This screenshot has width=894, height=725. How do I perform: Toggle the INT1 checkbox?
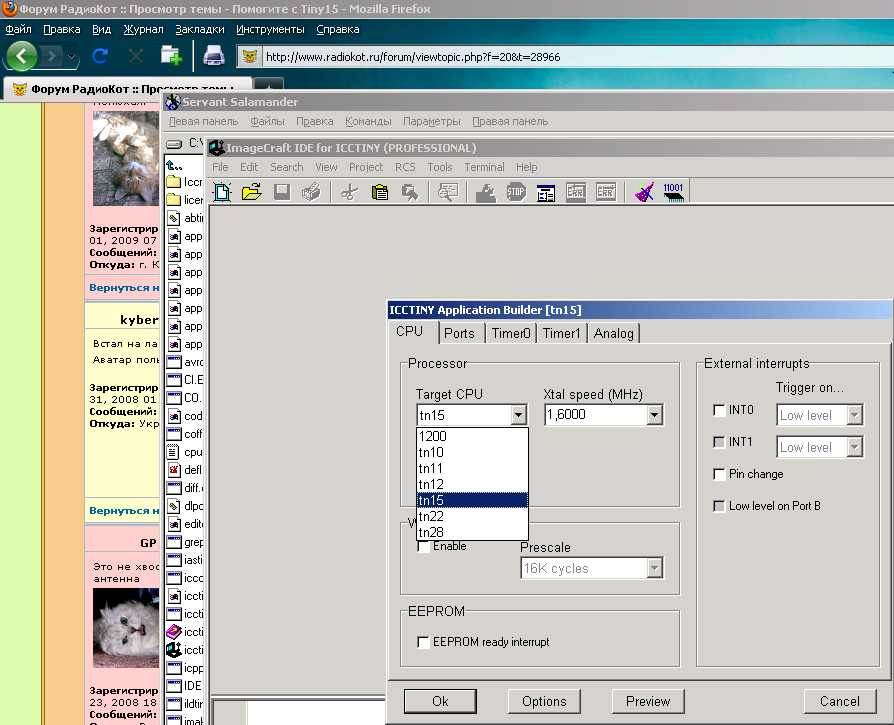[719, 442]
